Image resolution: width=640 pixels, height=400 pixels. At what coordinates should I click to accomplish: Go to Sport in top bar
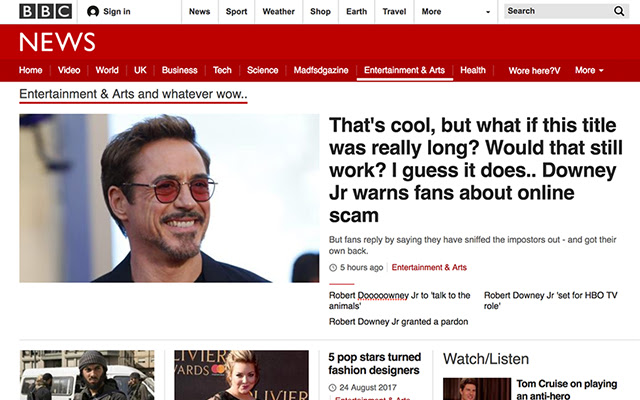pos(236,11)
